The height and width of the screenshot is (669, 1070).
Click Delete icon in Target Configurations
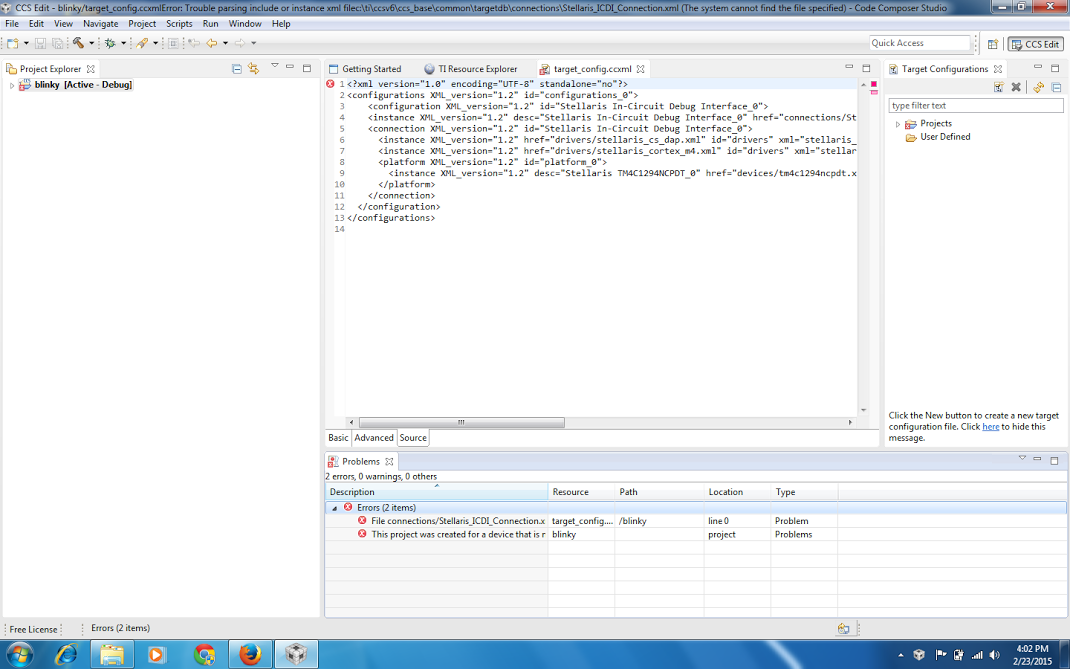[1016, 87]
